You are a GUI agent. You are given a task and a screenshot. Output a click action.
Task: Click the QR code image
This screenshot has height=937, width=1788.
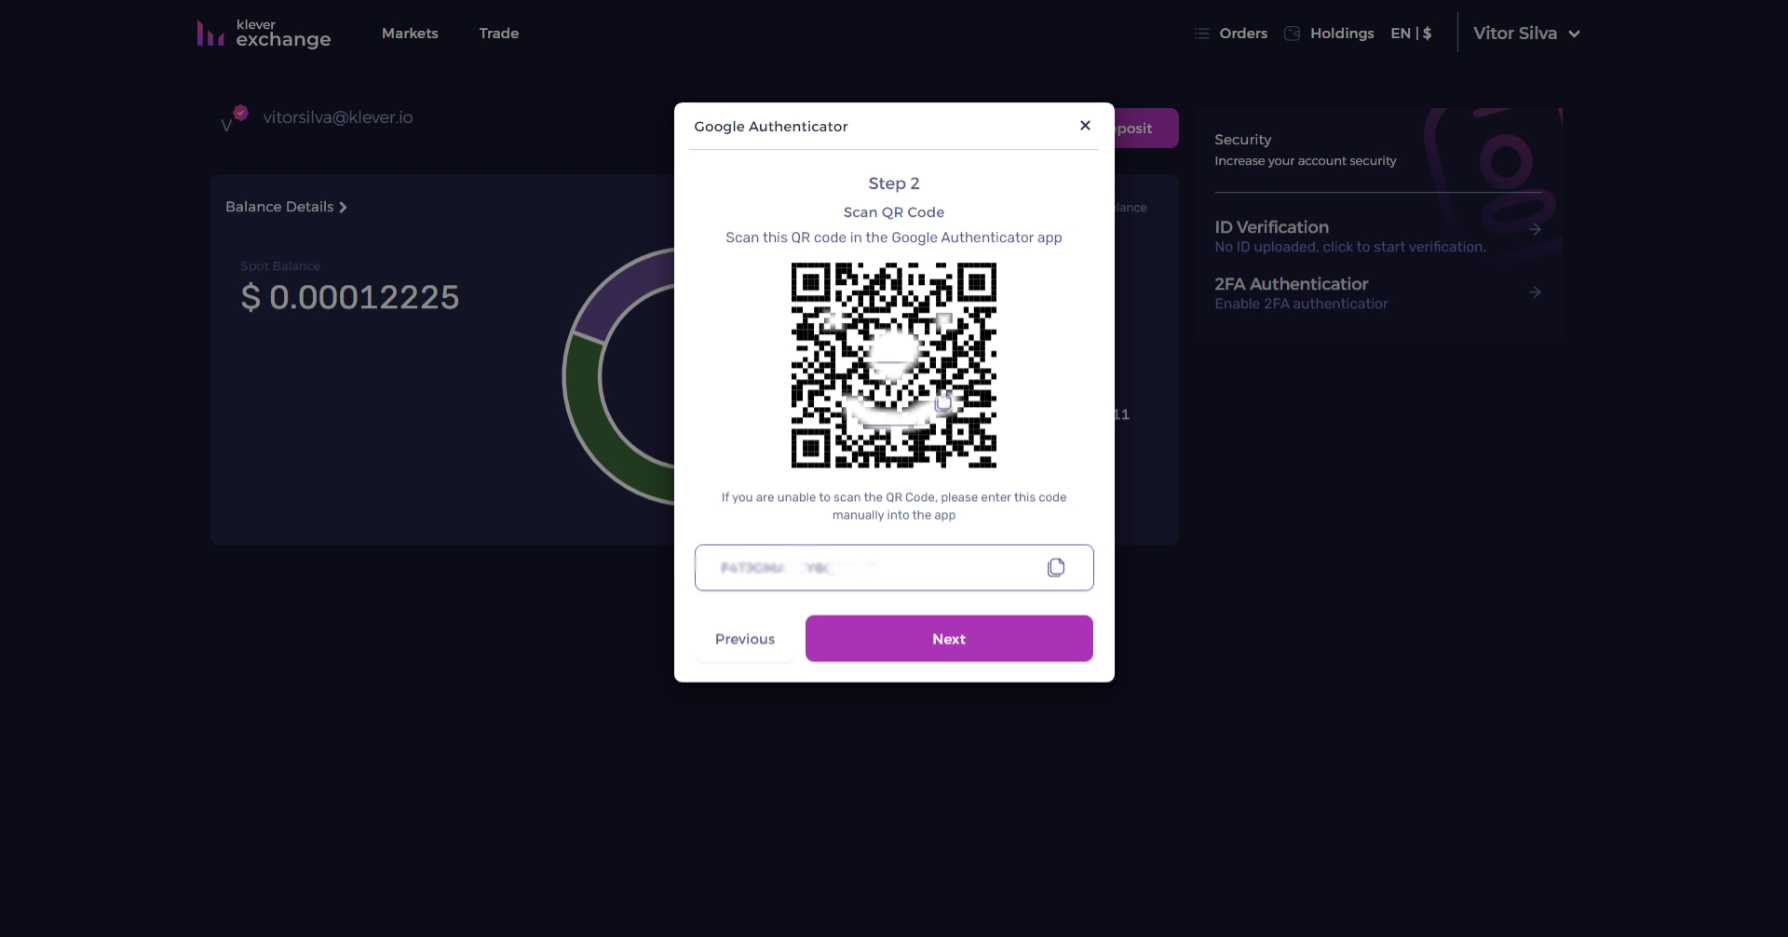(x=893, y=366)
